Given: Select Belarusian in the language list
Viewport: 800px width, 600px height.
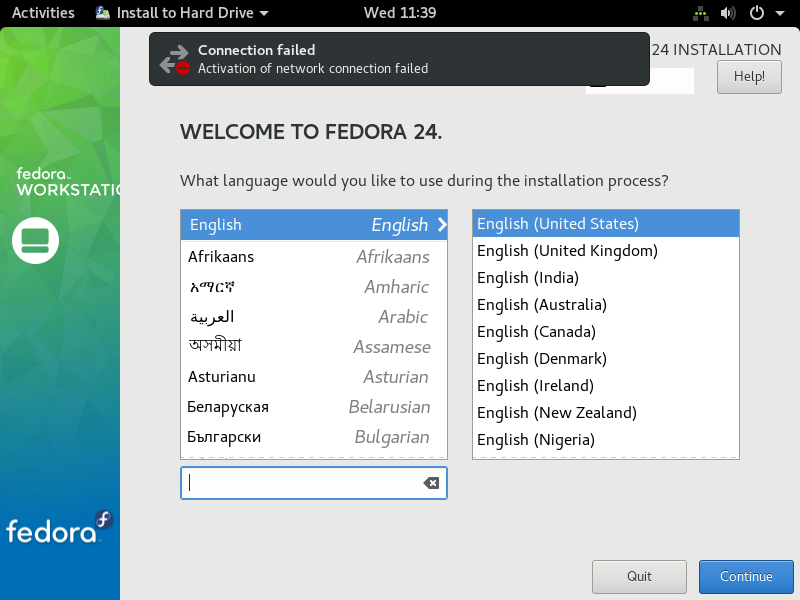Looking at the screenshot, I should pos(314,407).
